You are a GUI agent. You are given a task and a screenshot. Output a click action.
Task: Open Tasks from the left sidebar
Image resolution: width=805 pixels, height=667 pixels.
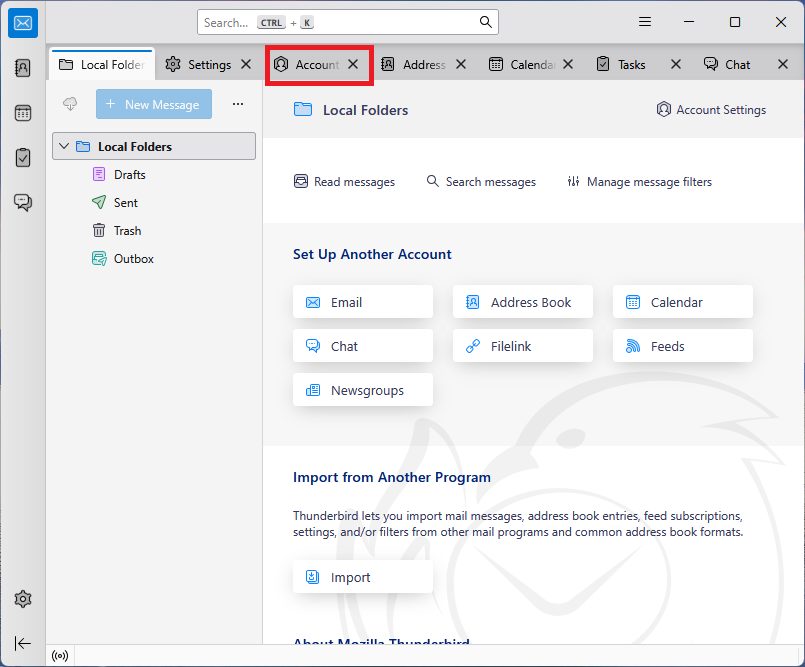[x=23, y=158]
